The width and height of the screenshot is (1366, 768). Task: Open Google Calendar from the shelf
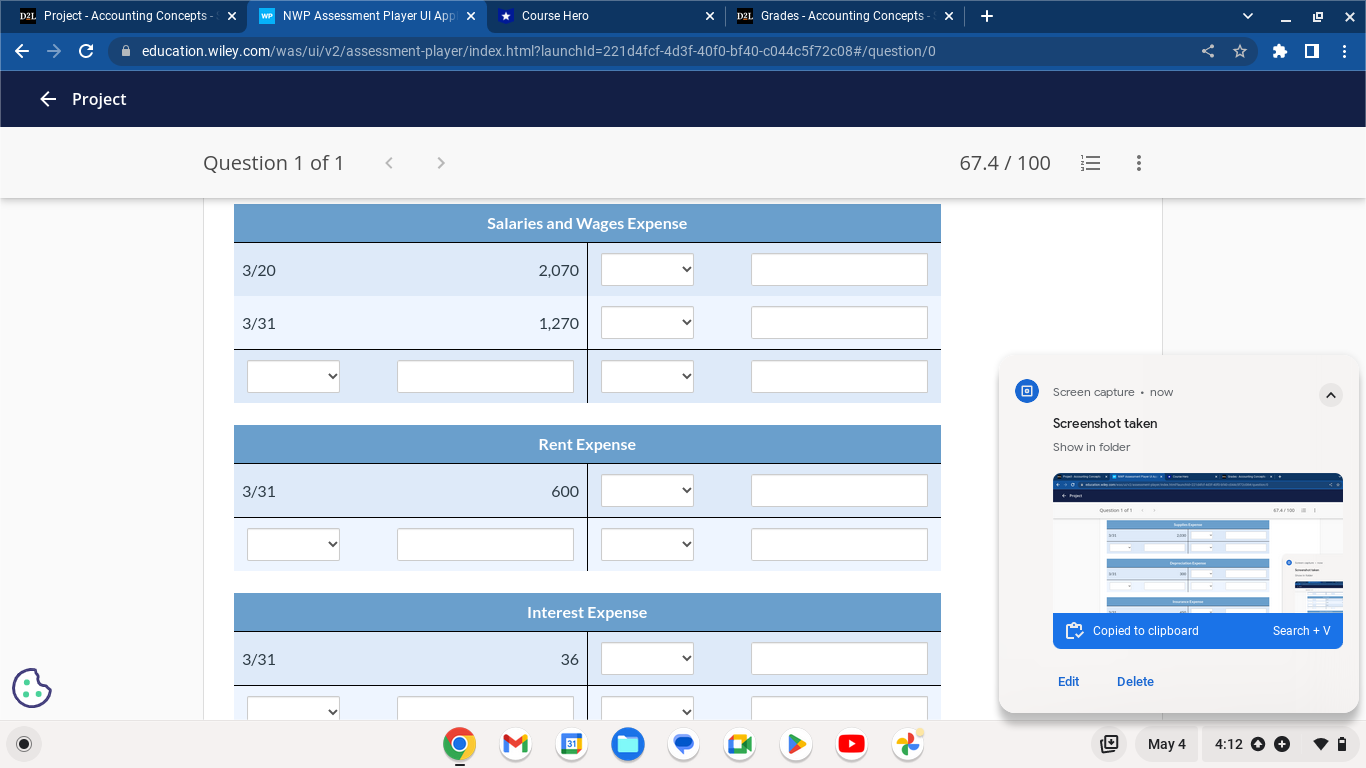[x=571, y=744]
